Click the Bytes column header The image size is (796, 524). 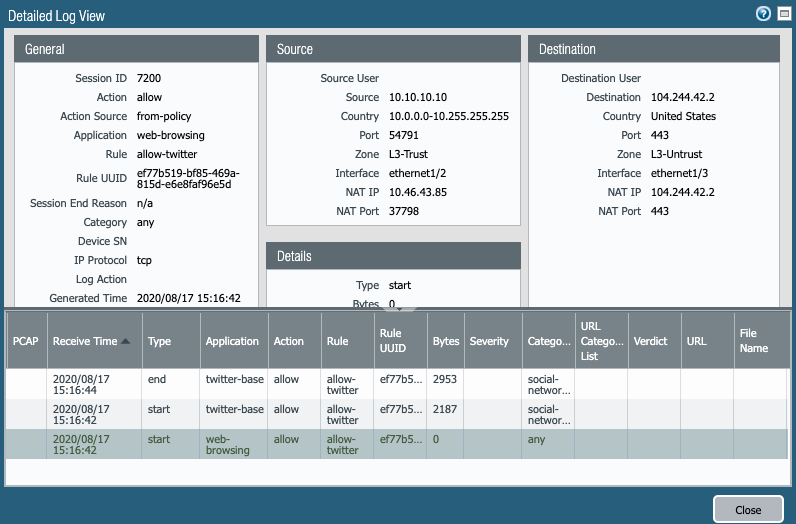coord(445,341)
